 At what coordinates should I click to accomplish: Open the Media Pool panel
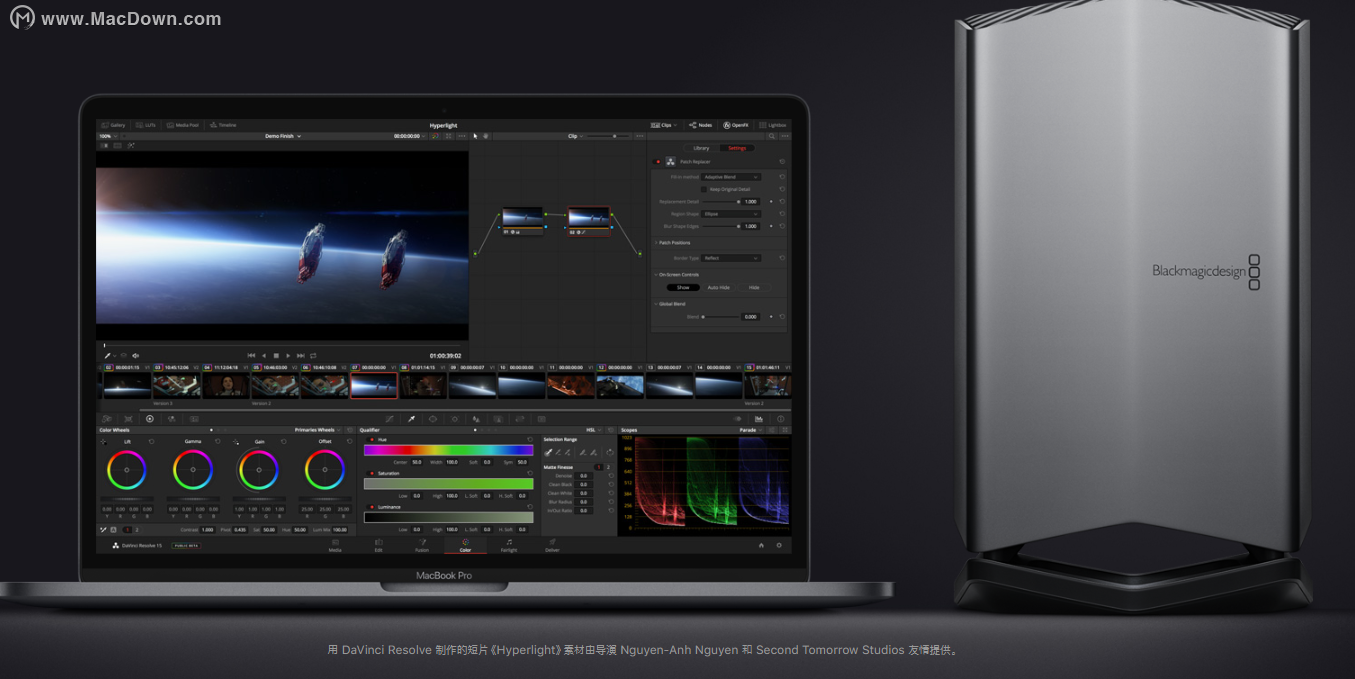[183, 125]
